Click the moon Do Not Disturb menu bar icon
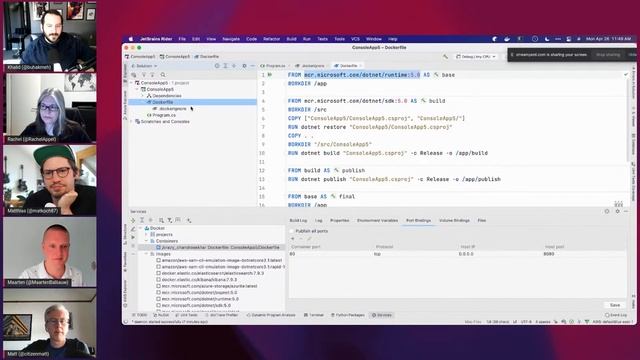640x360 pixels. (547, 39)
